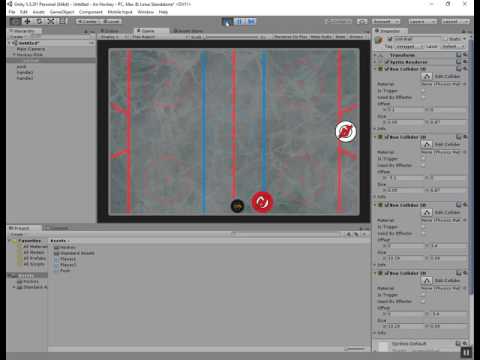Select Main Camera in the Hierarchy
This screenshot has width=480, height=360.
tap(31, 49)
